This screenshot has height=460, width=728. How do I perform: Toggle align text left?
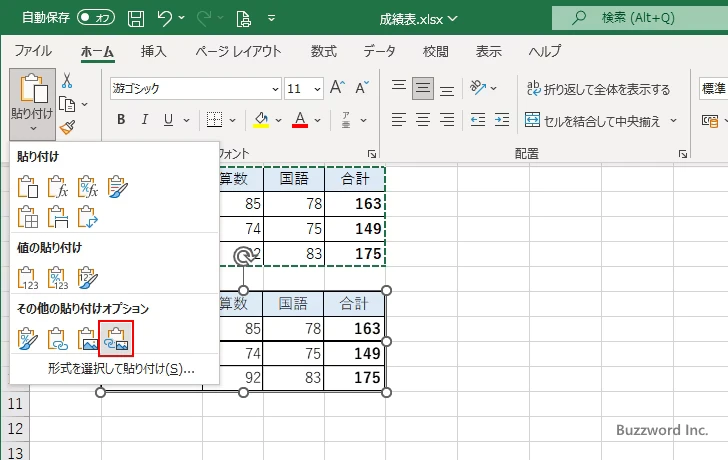(x=398, y=120)
